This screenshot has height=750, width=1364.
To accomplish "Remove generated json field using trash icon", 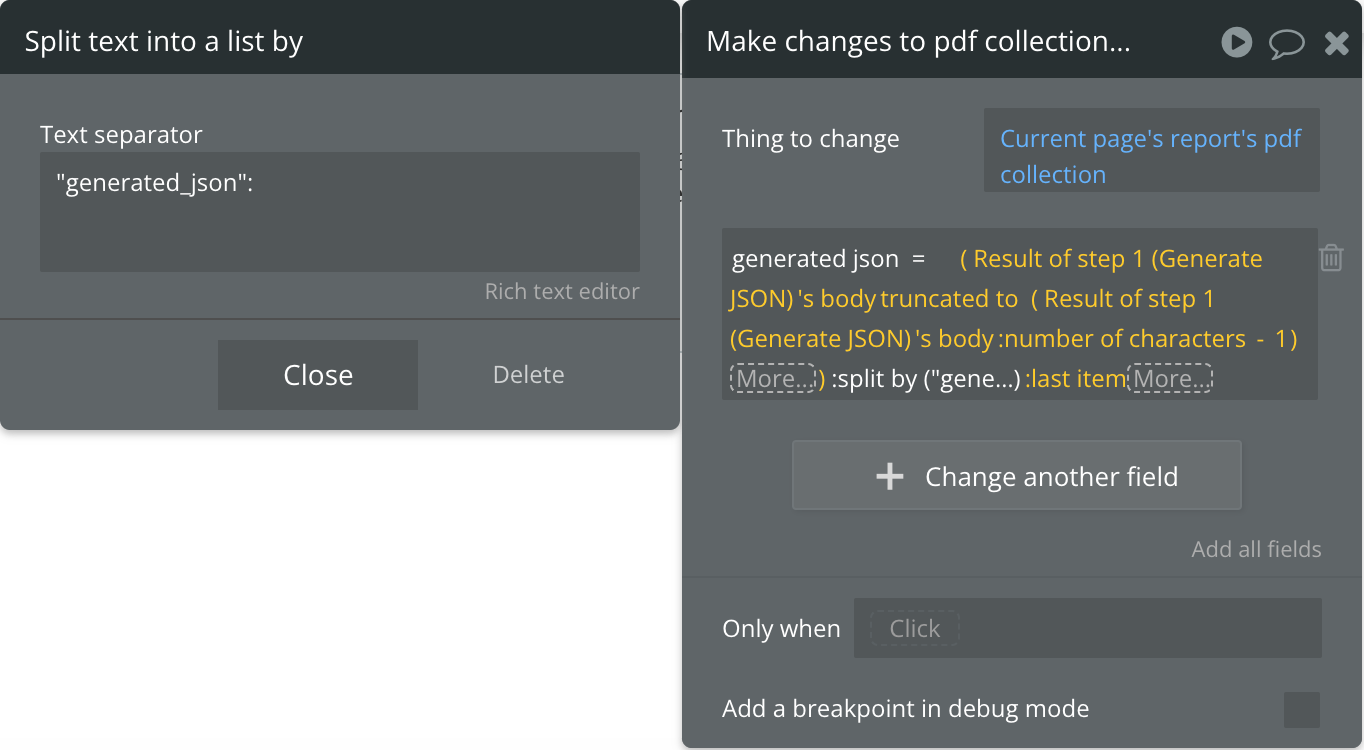I will point(1331,258).
